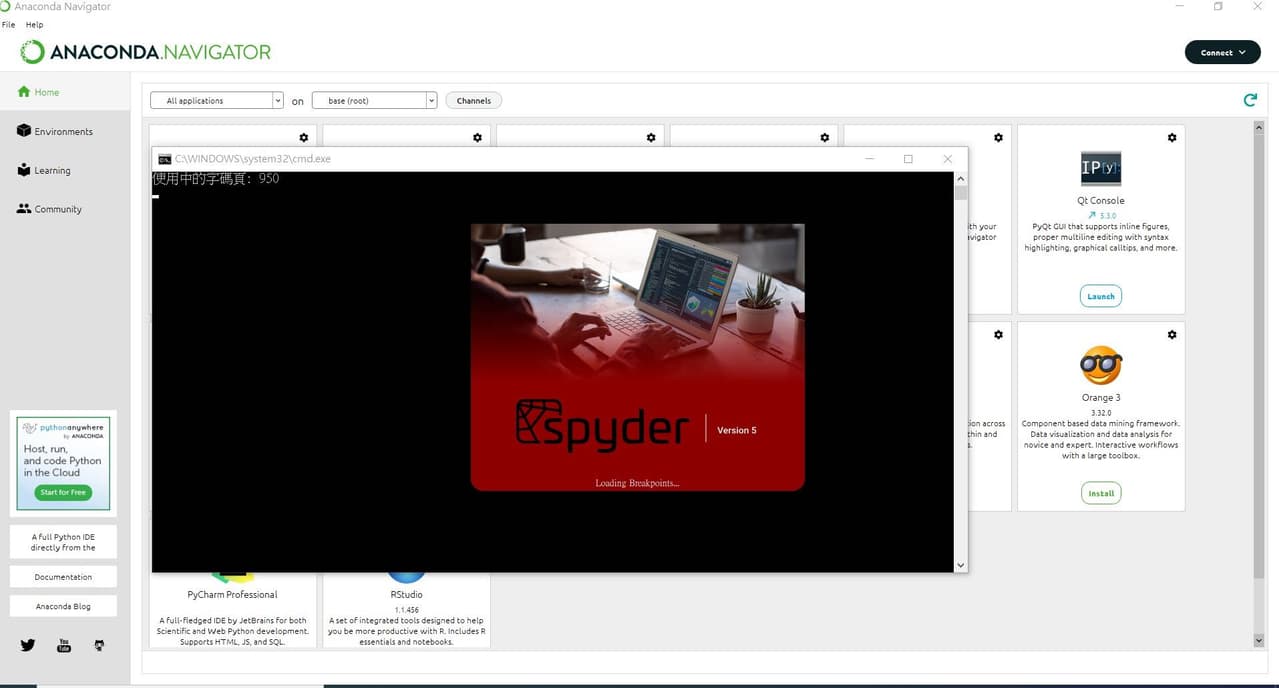Click Start for Free on PythonAnywhere ad
1279x688 pixels.
(x=63, y=492)
